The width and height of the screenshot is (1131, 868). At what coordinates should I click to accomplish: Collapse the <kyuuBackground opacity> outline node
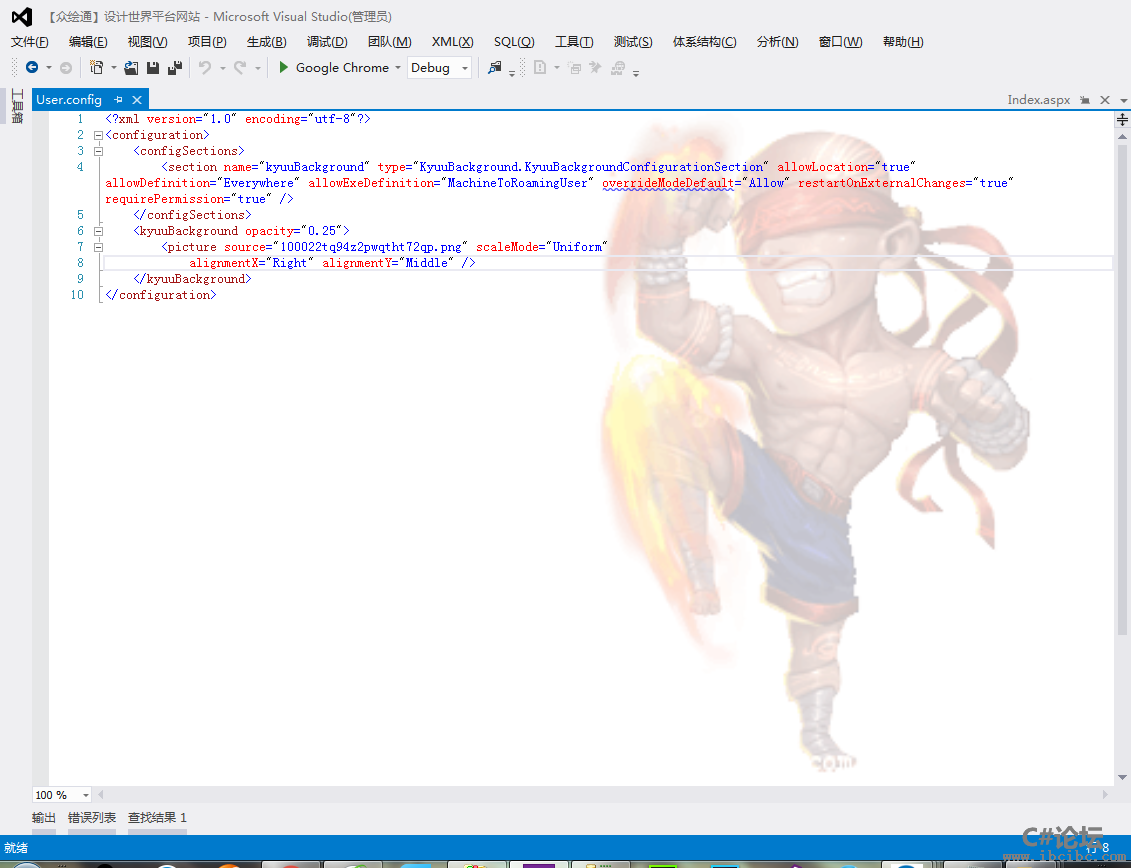coord(98,231)
